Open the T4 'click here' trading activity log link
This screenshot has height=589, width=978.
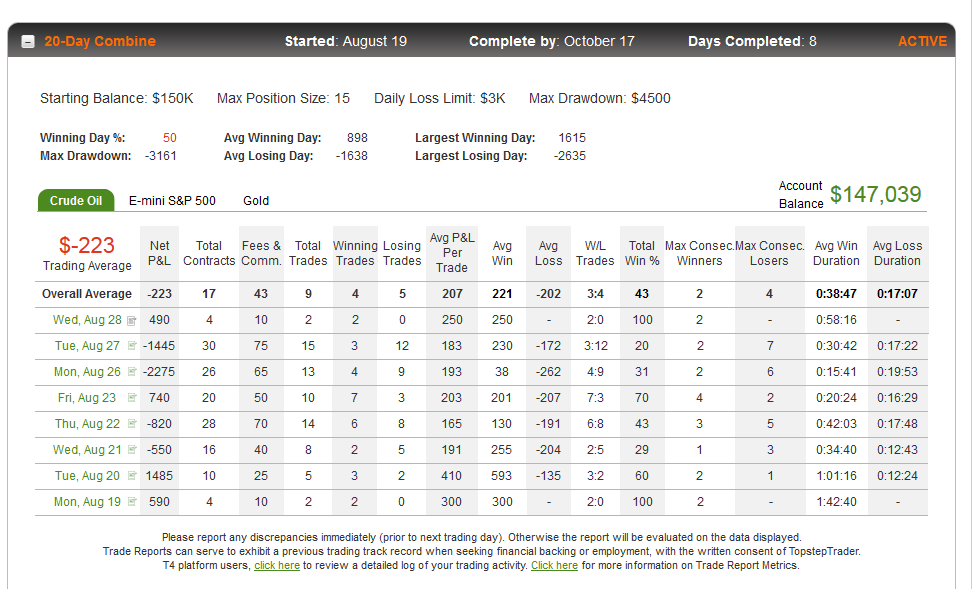pyautogui.click(x=277, y=565)
